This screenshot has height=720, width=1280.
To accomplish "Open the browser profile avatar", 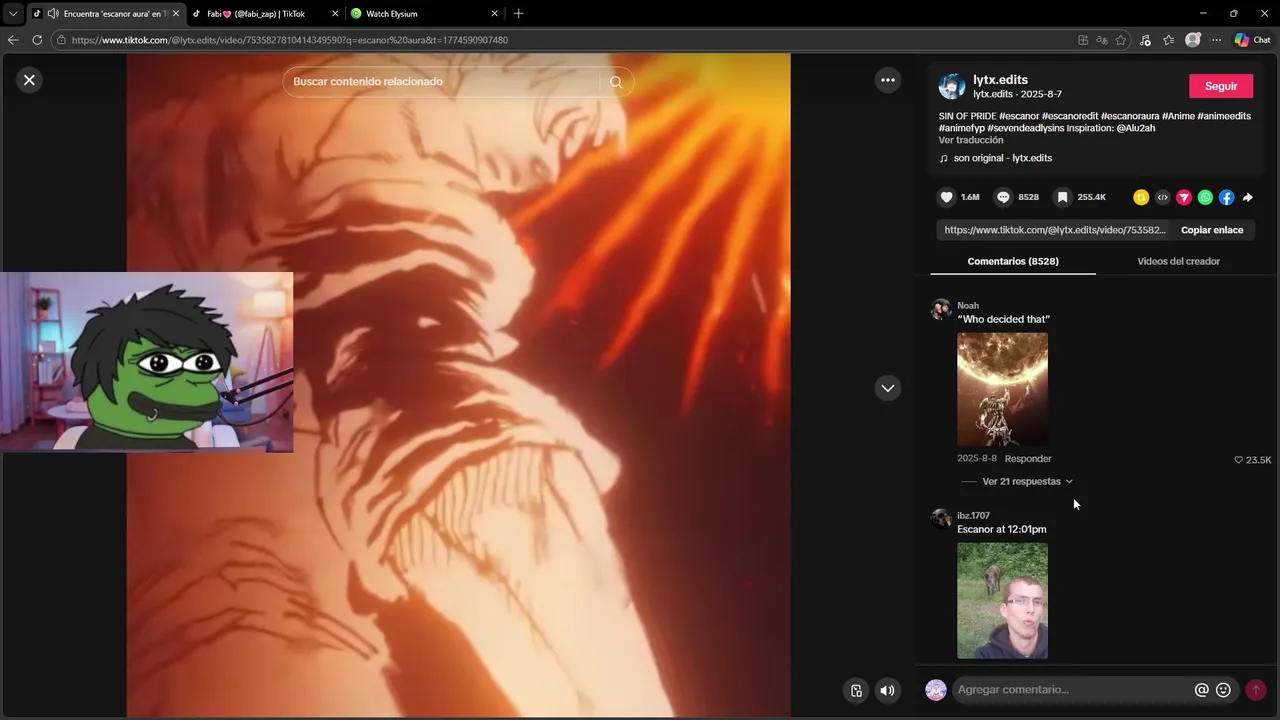I will [1192, 40].
